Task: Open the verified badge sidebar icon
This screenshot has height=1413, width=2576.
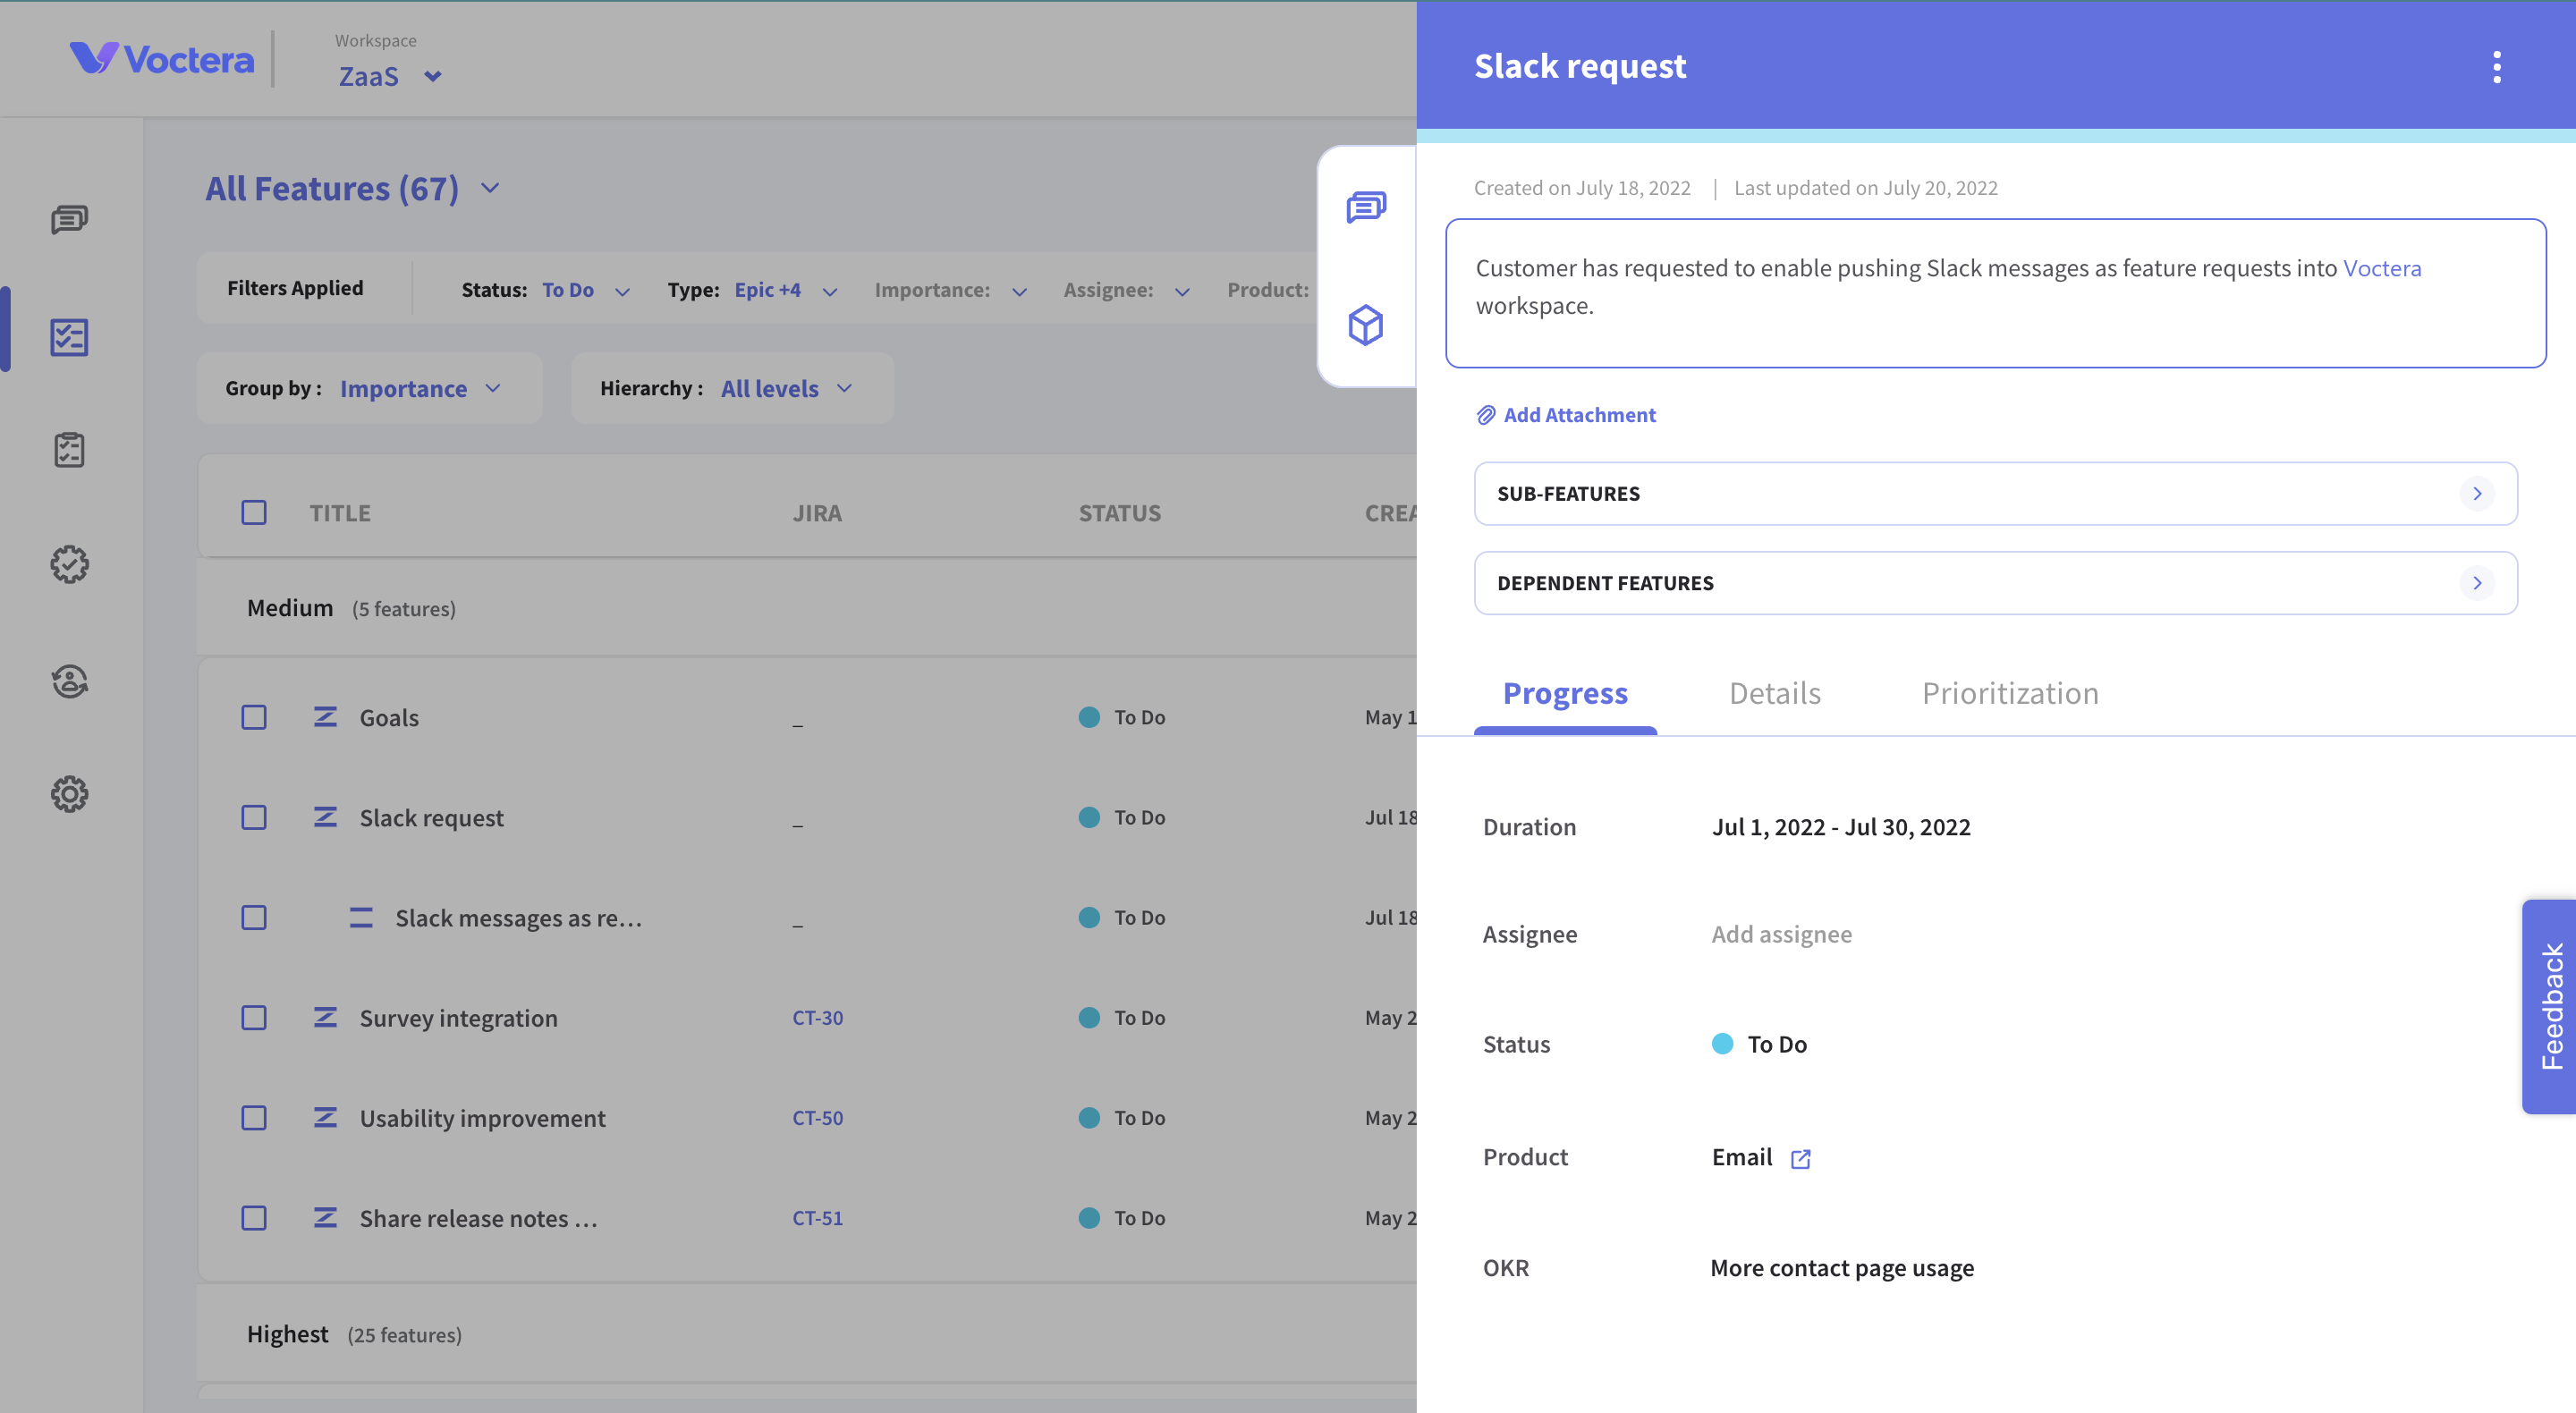Action: pos(69,565)
